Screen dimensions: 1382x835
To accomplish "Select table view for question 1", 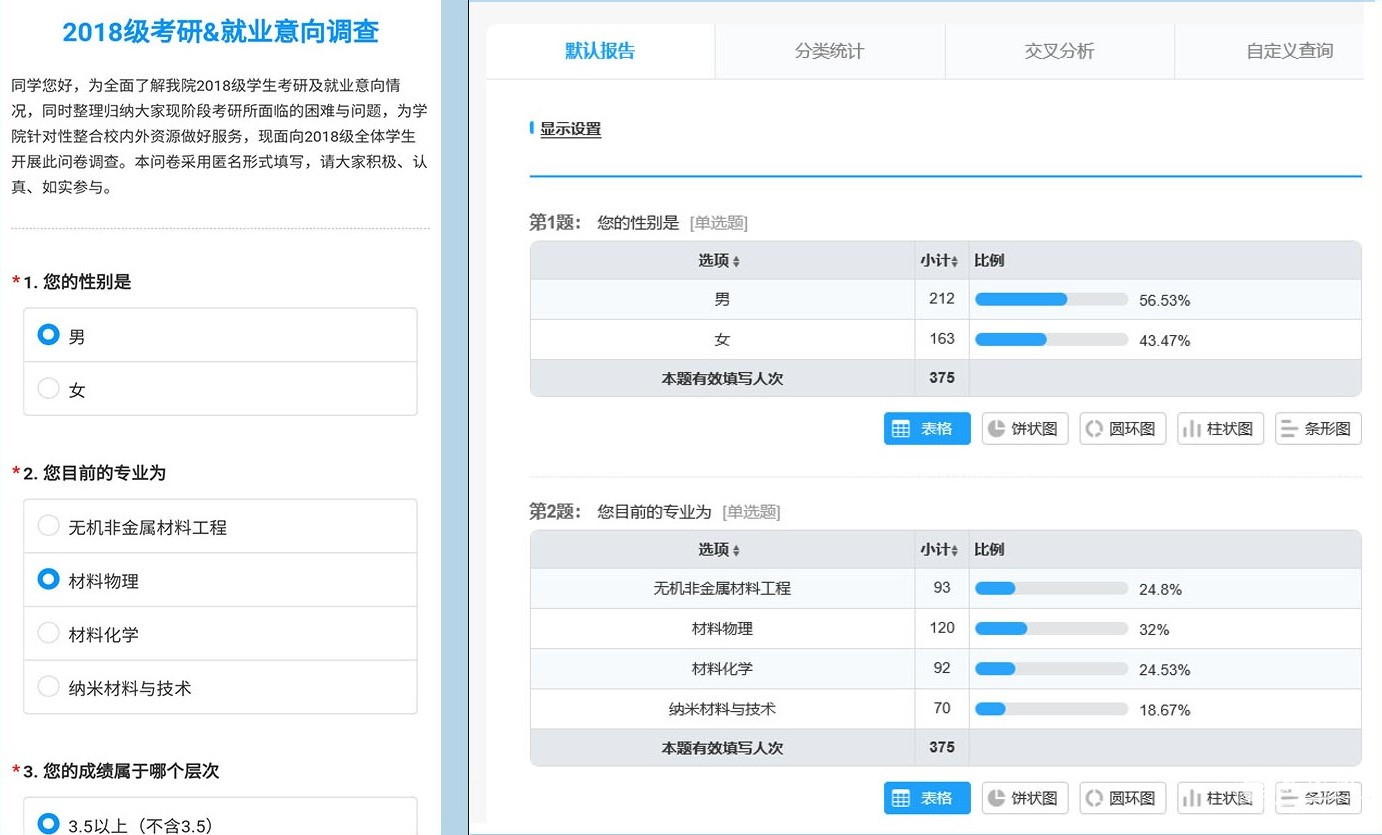I will pyautogui.click(x=926, y=429).
